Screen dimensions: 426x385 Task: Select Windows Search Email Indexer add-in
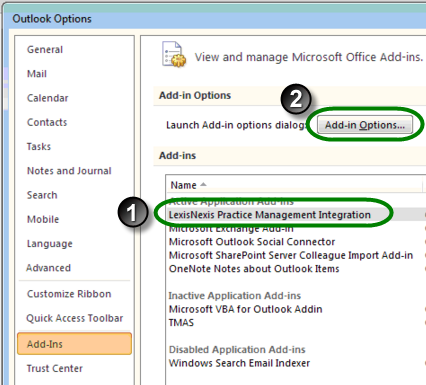(x=239, y=363)
